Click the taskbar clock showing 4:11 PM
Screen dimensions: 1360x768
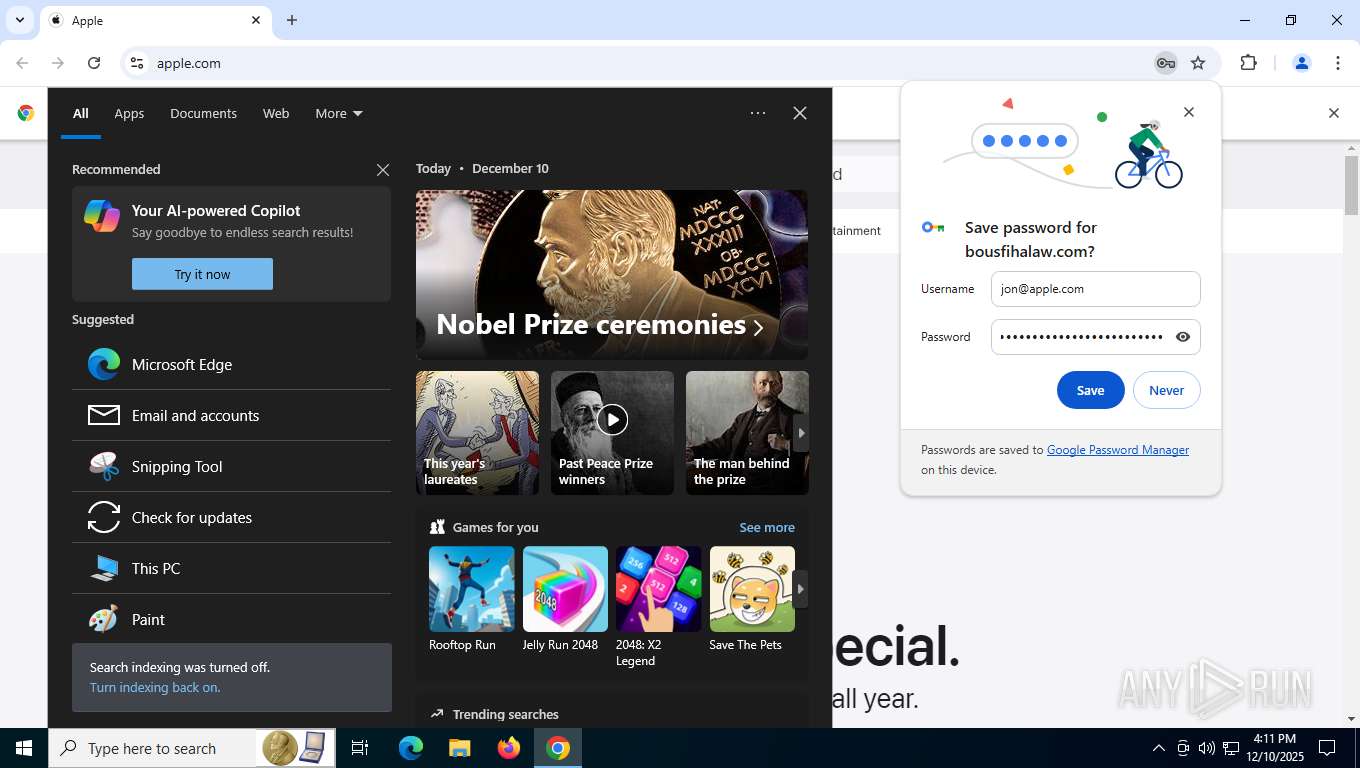(1273, 748)
